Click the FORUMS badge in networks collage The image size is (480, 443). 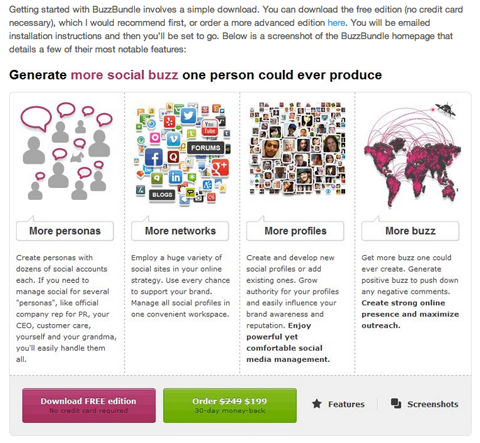tap(205, 148)
